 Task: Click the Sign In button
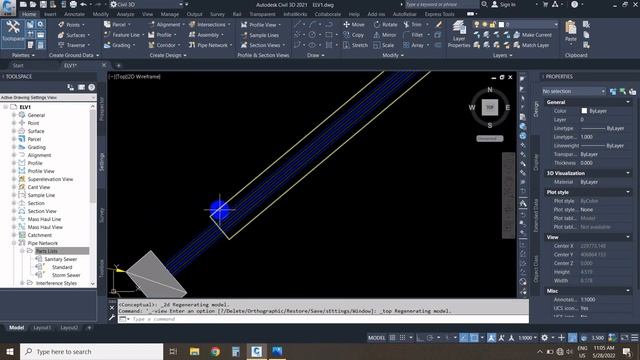(503, 4)
